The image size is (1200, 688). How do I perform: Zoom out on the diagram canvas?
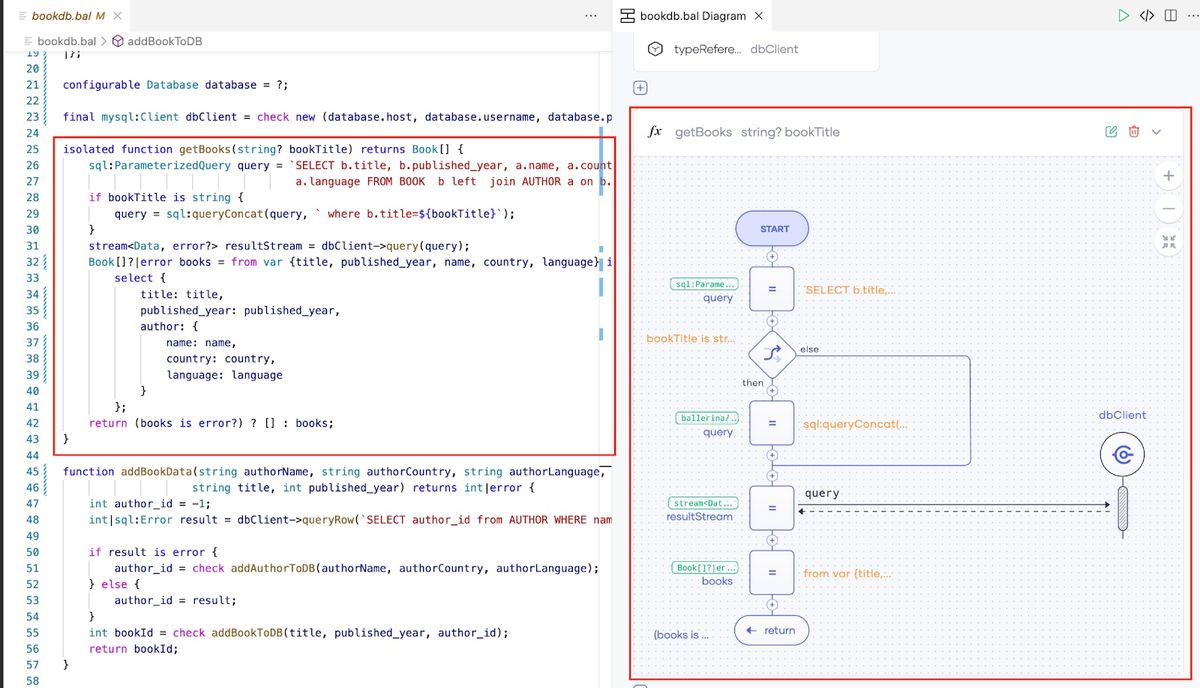pyautogui.click(x=1168, y=208)
